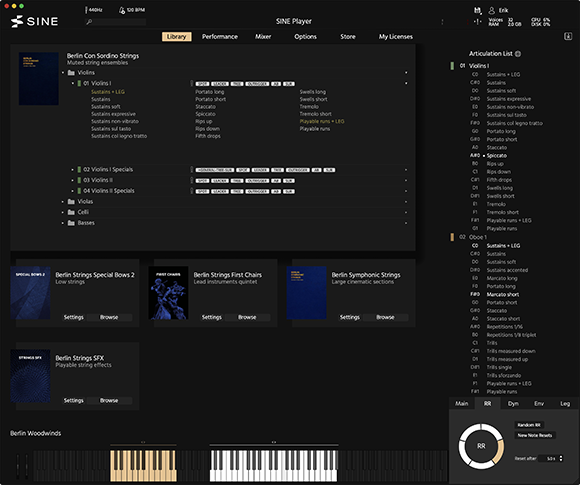The image size is (580, 485).
Task: Toggle New Note Resets option
Action: tap(535, 435)
